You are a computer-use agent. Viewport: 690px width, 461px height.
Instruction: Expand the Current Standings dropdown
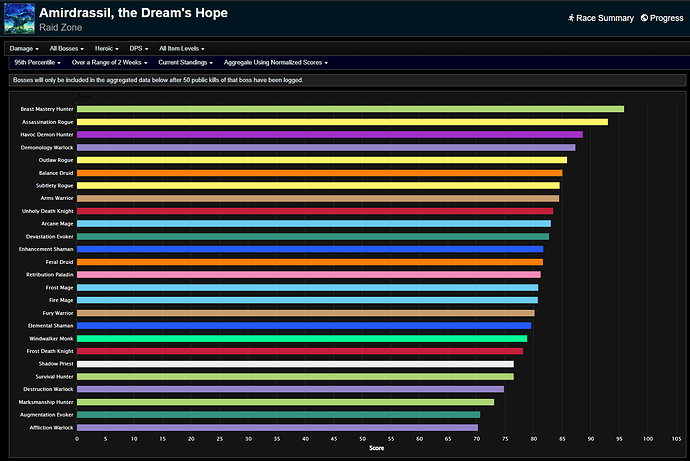pos(185,63)
